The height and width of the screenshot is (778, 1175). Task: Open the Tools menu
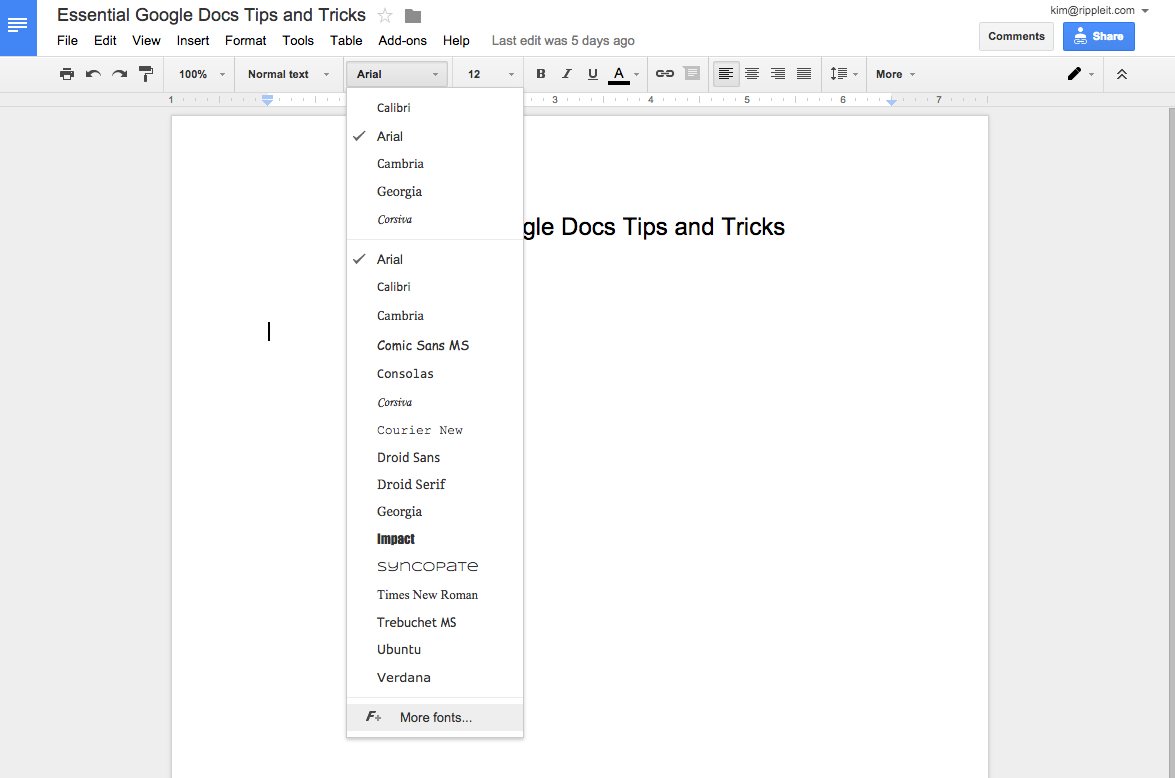298,40
